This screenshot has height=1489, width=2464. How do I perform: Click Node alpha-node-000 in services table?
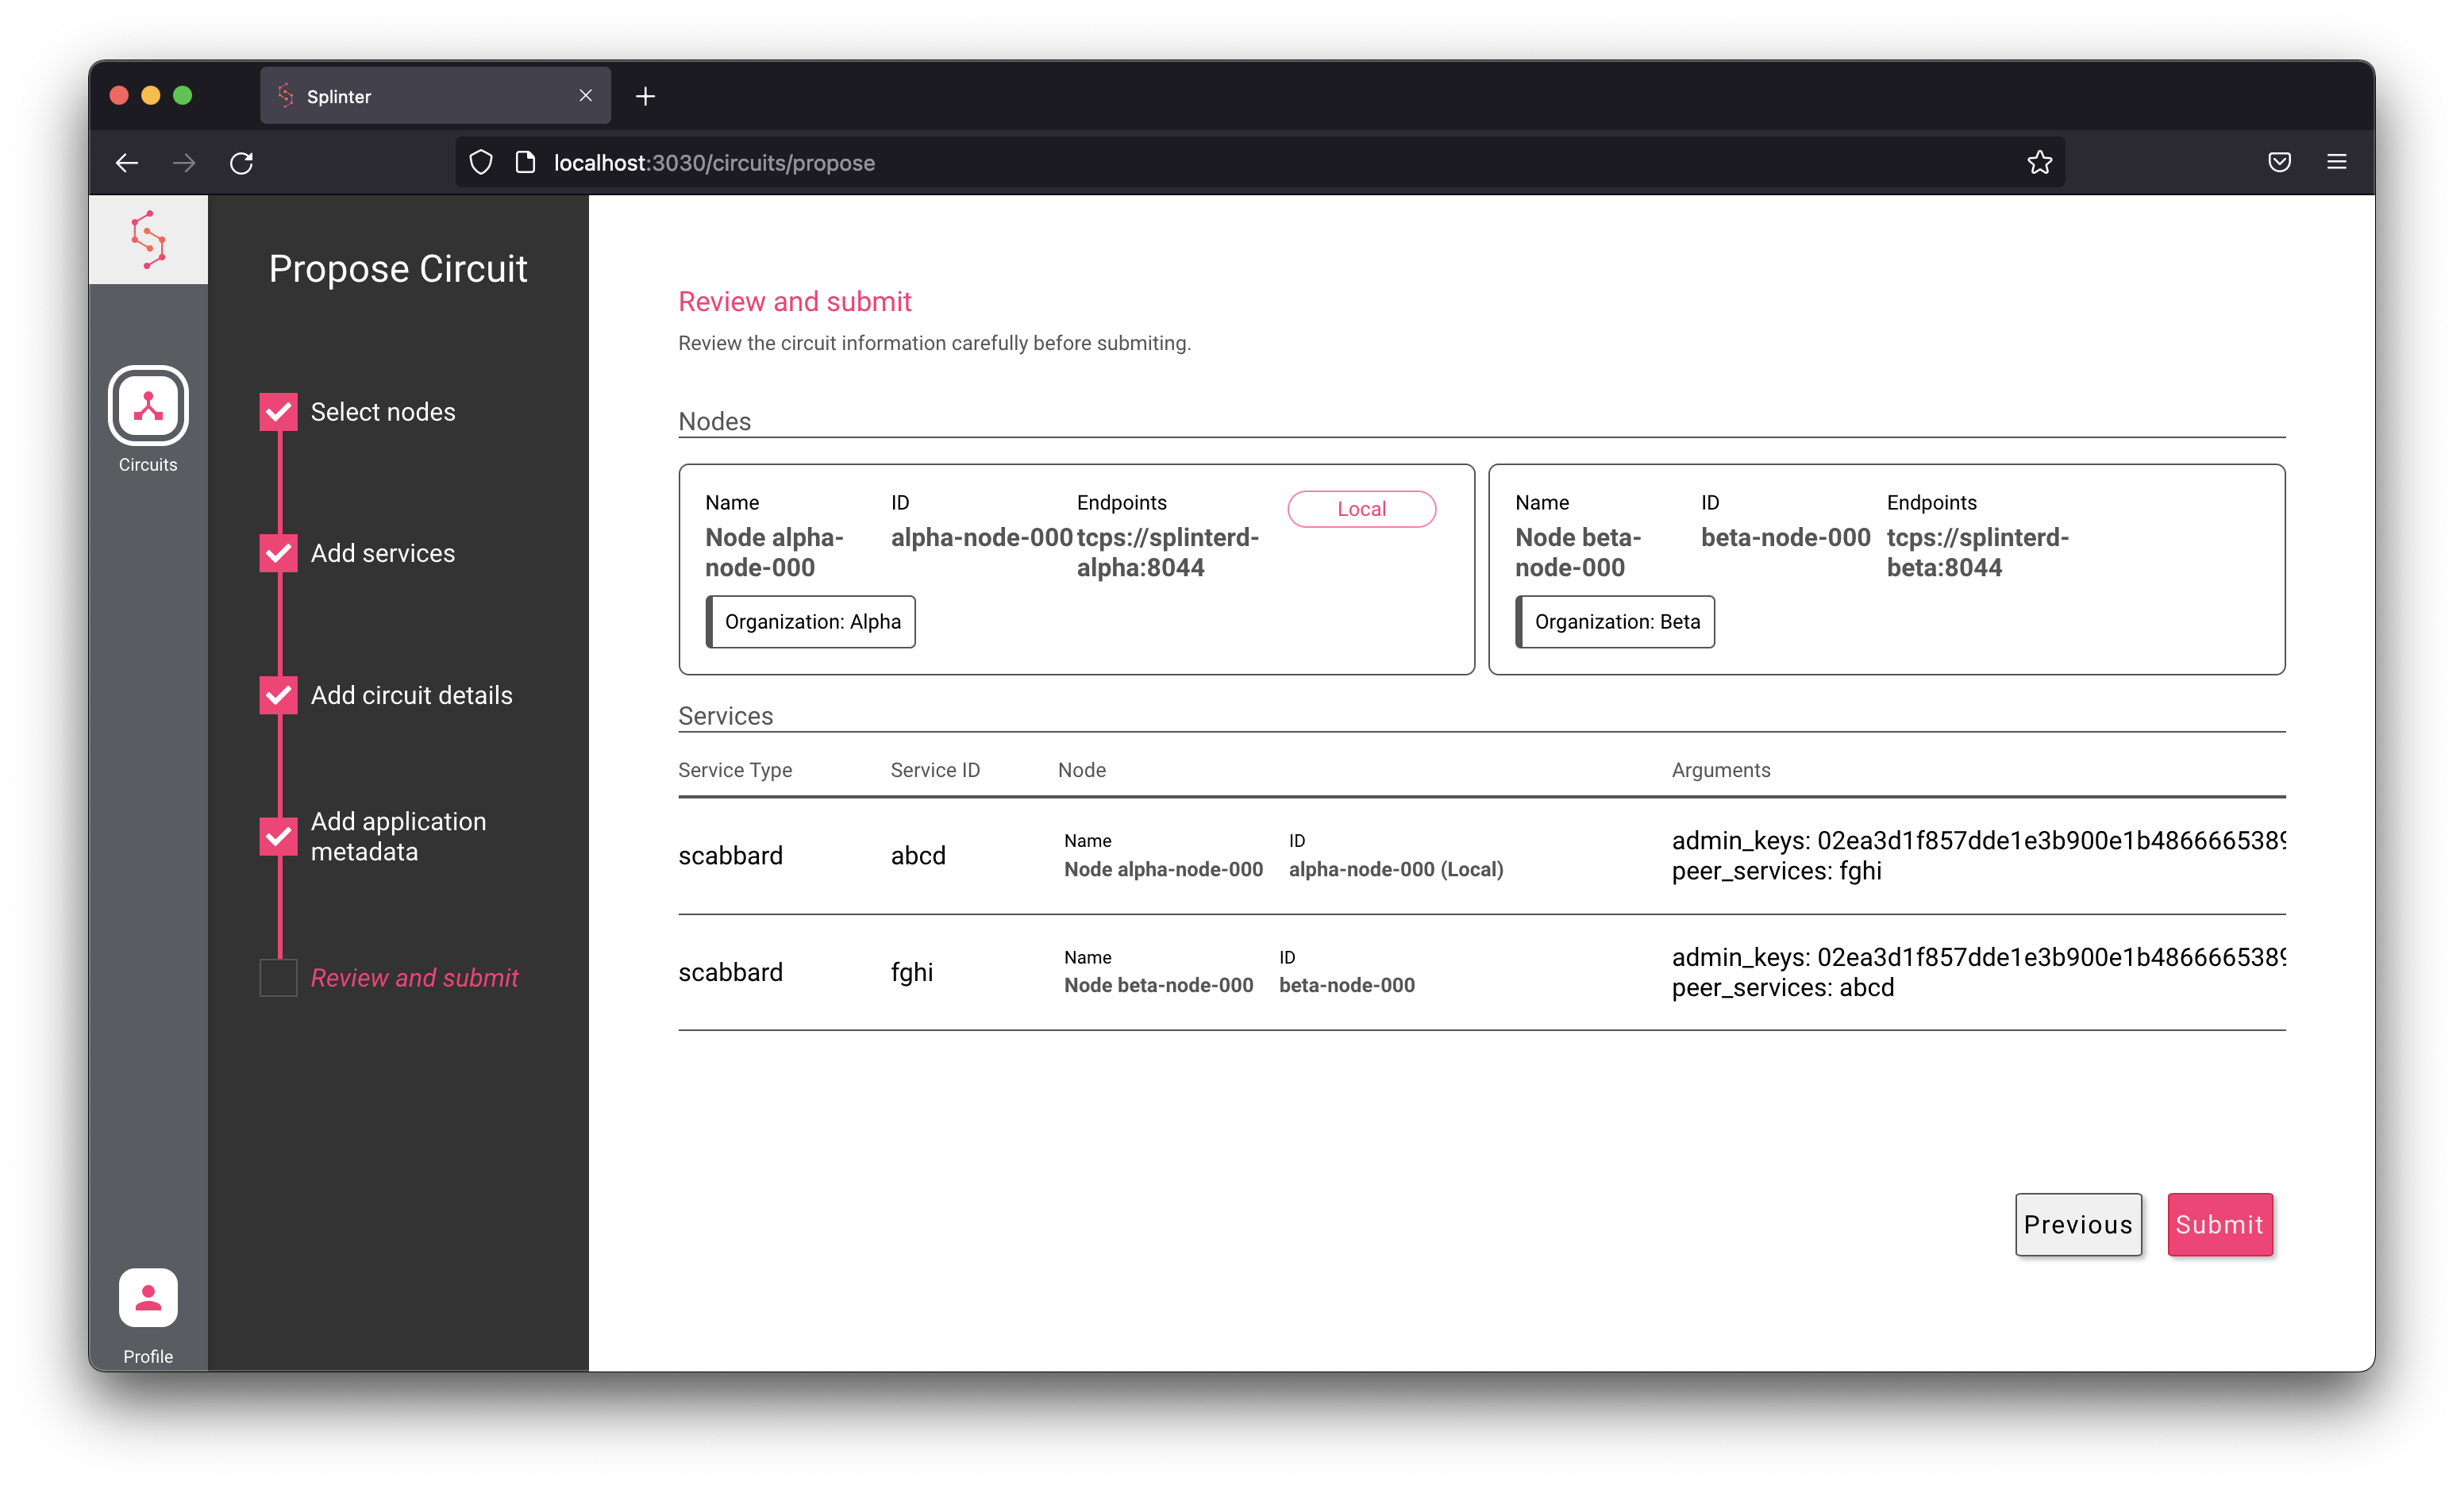[x=1164, y=869]
